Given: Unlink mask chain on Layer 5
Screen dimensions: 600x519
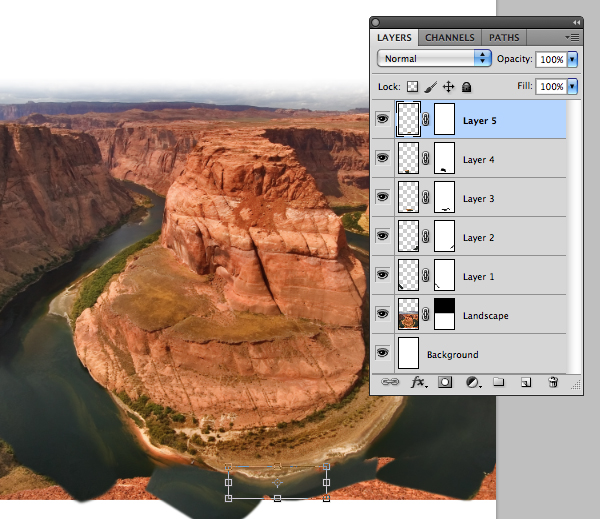Looking at the screenshot, I should coord(426,119).
